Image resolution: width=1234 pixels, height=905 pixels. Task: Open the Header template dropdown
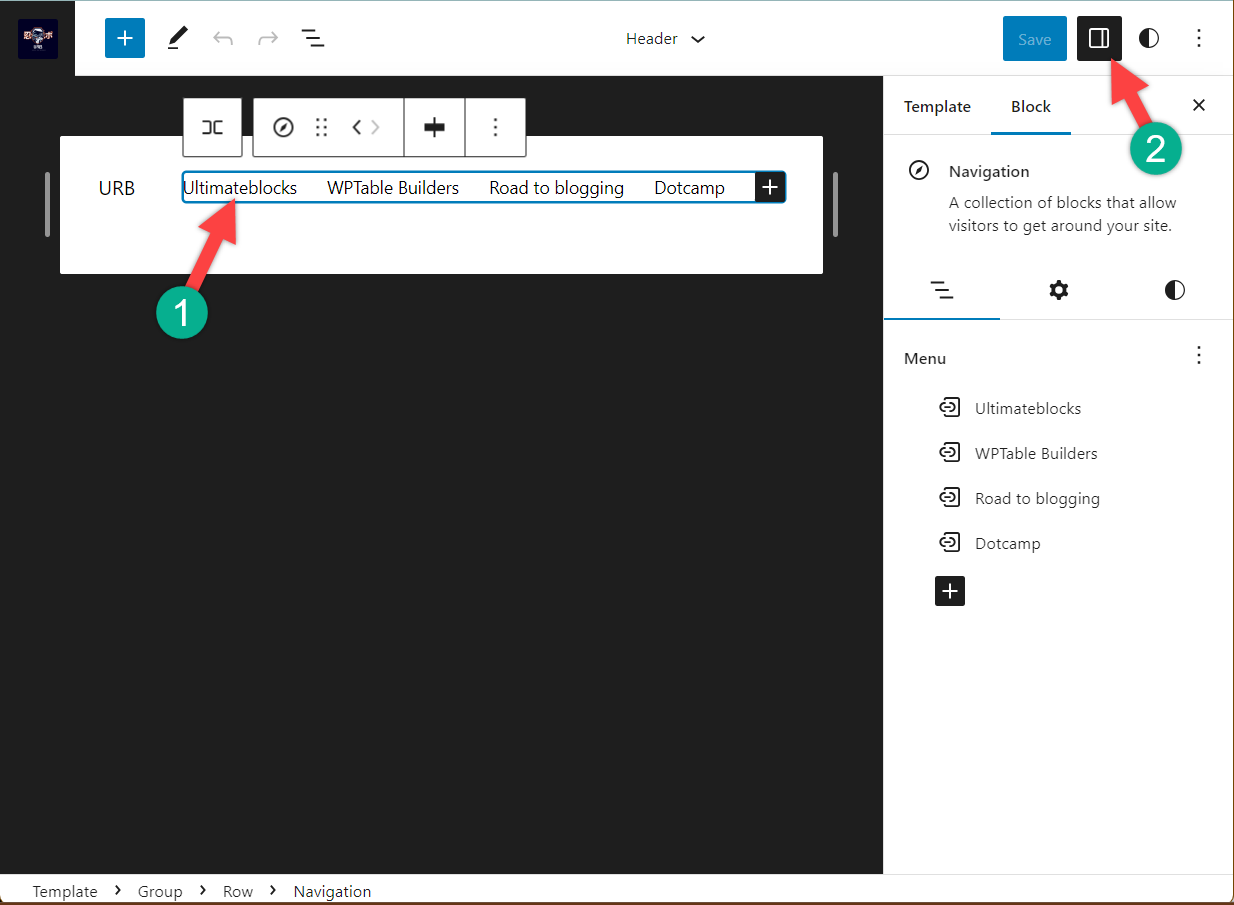coord(665,39)
